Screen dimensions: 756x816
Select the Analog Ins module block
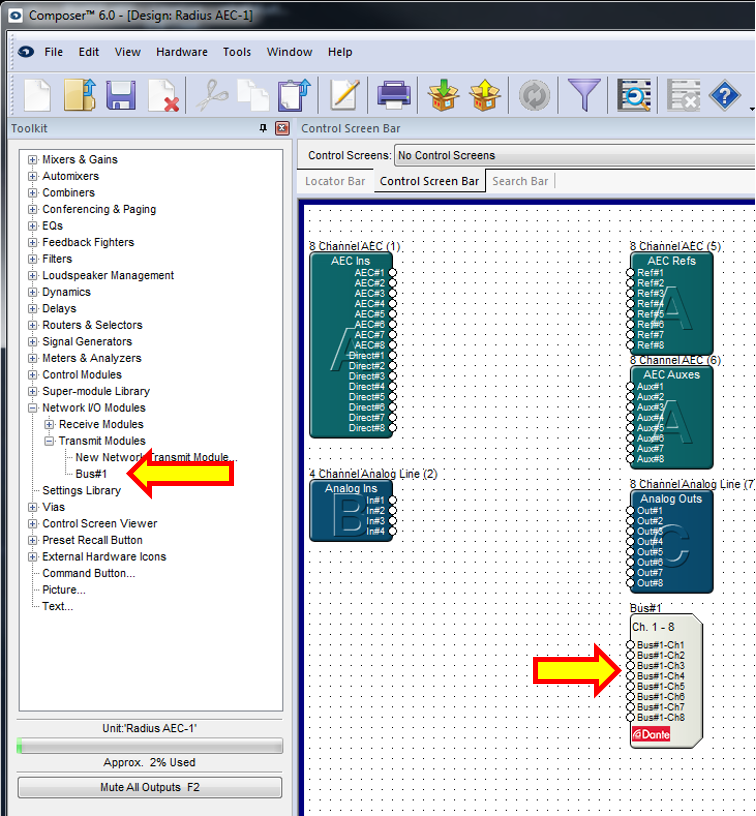(x=351, y=511)
